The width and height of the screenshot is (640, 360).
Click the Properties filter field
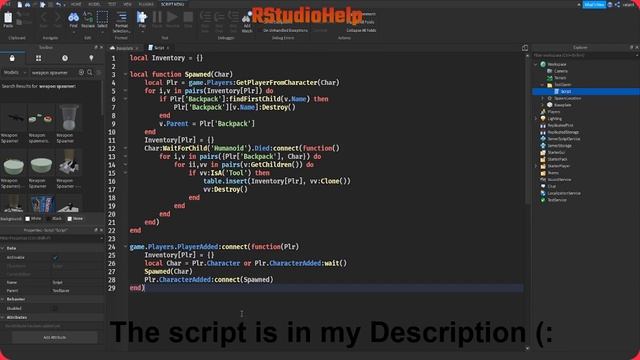pyautogui.click(x=51, y=238)
